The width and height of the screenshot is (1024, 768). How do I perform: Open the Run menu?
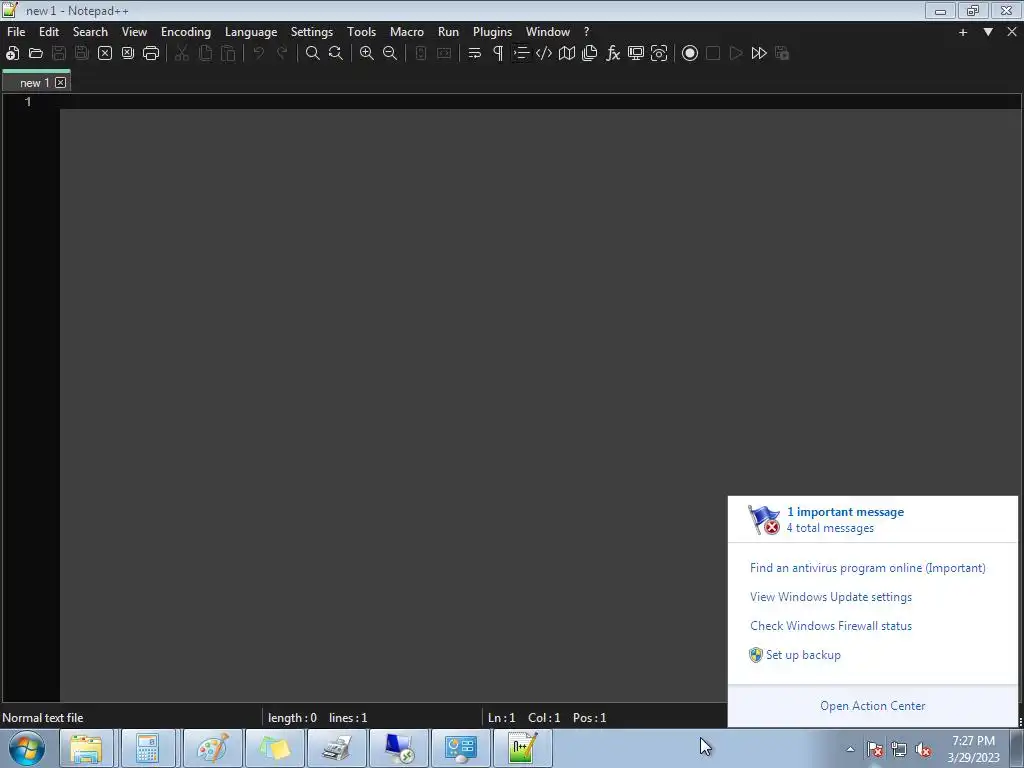tap(448, 32)
